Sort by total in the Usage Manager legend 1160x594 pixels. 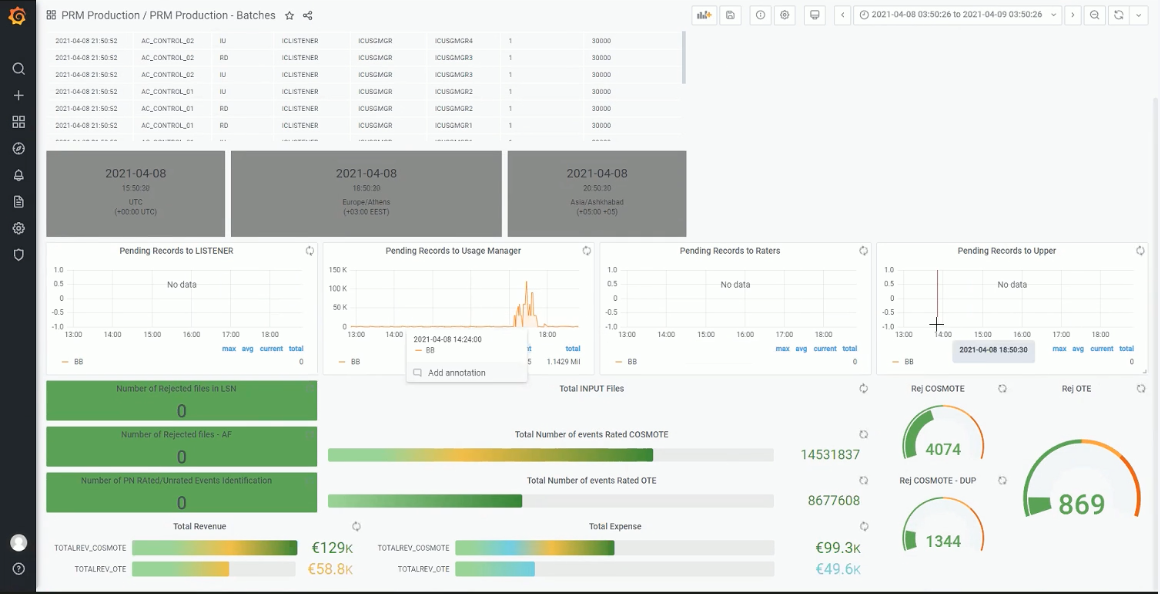pos(572,348)
